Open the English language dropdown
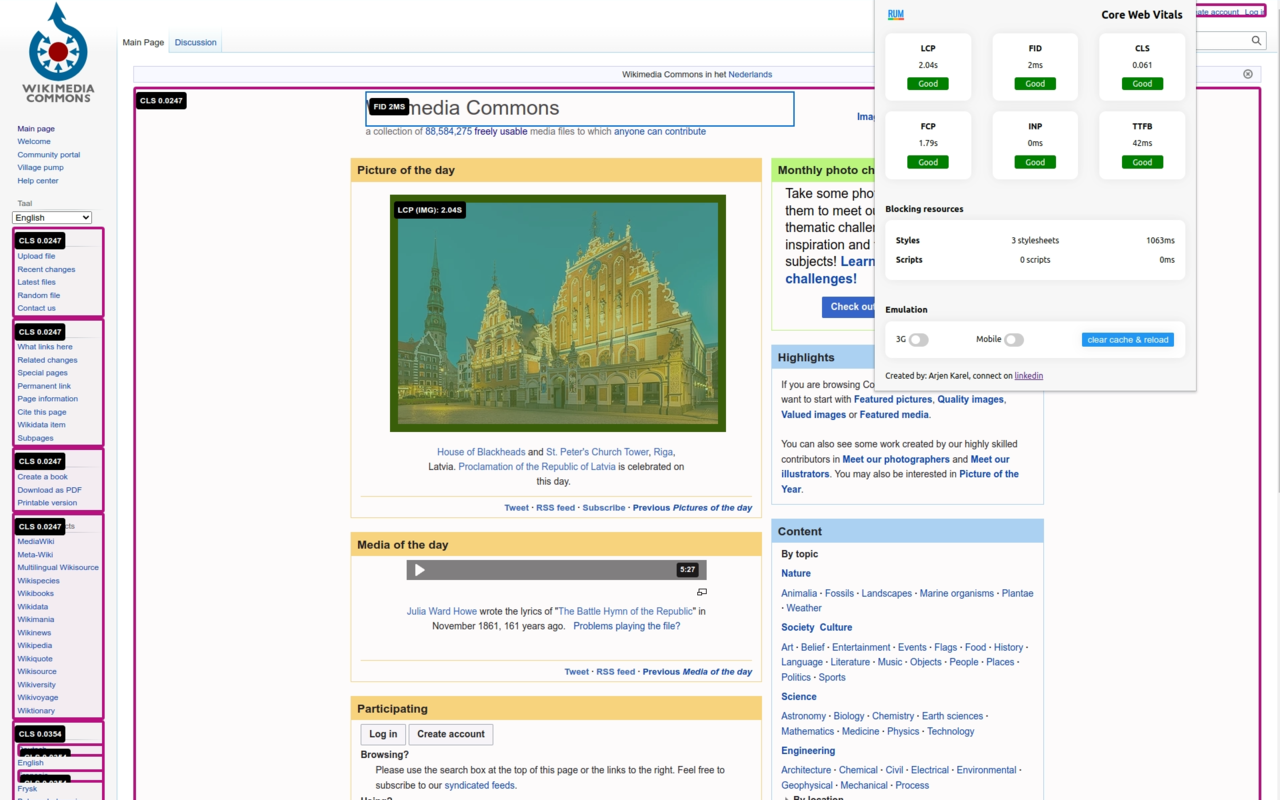 click(51, 217)
